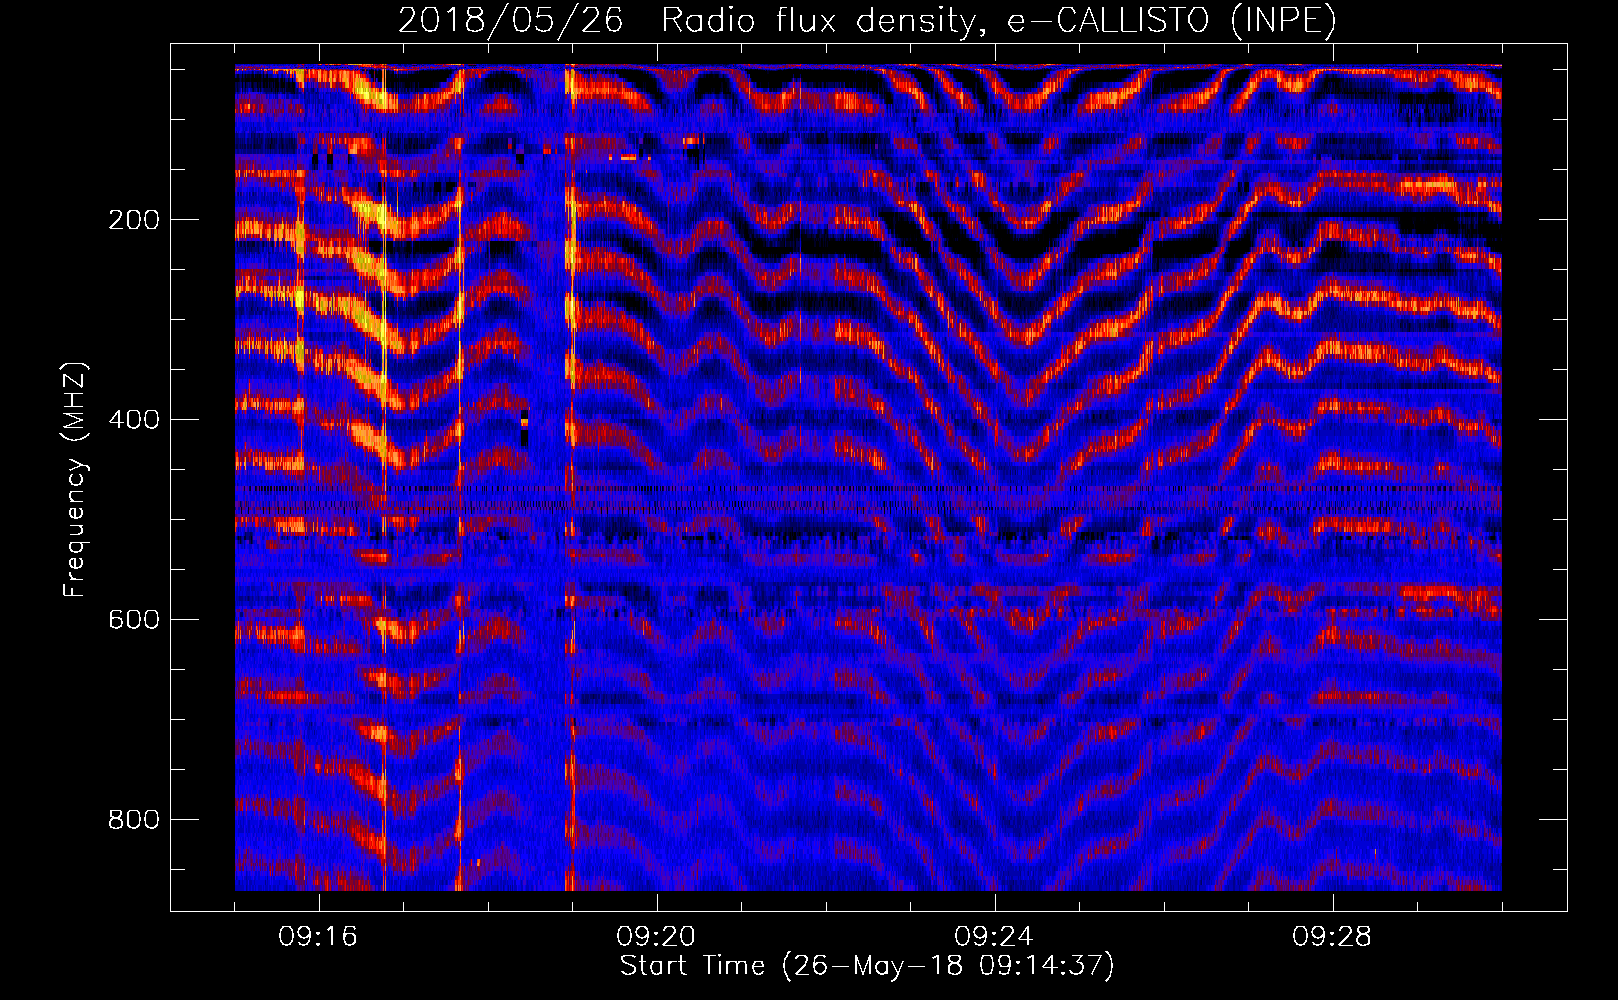This screenshot has width=1618, height=1000.
Task: Click the 09:20 time tick label
Action: pyautogui.click(x=656, y=937)
